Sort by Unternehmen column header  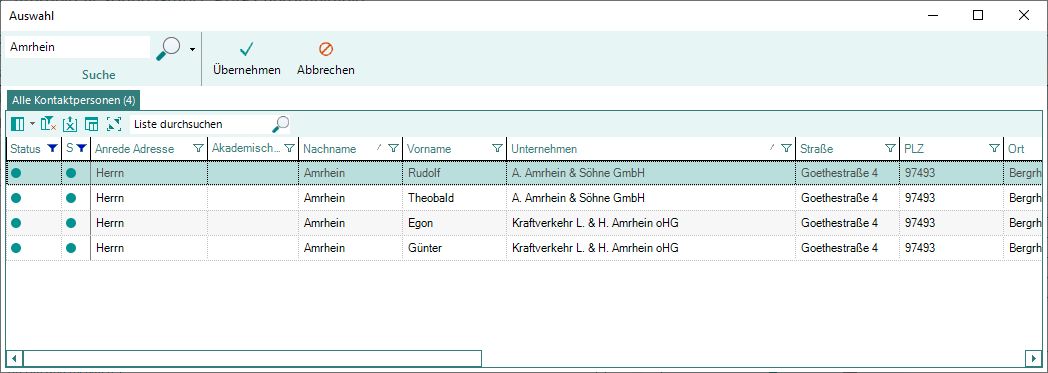544,149
